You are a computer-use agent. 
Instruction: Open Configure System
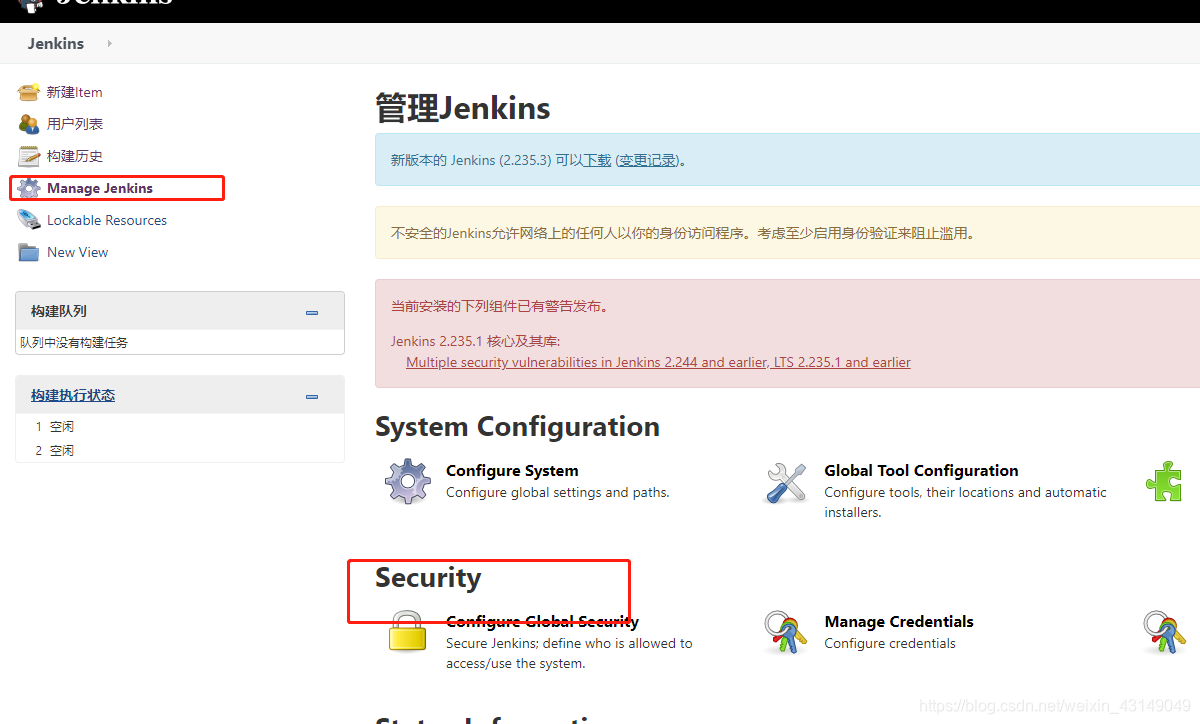[x=512, y=470]
